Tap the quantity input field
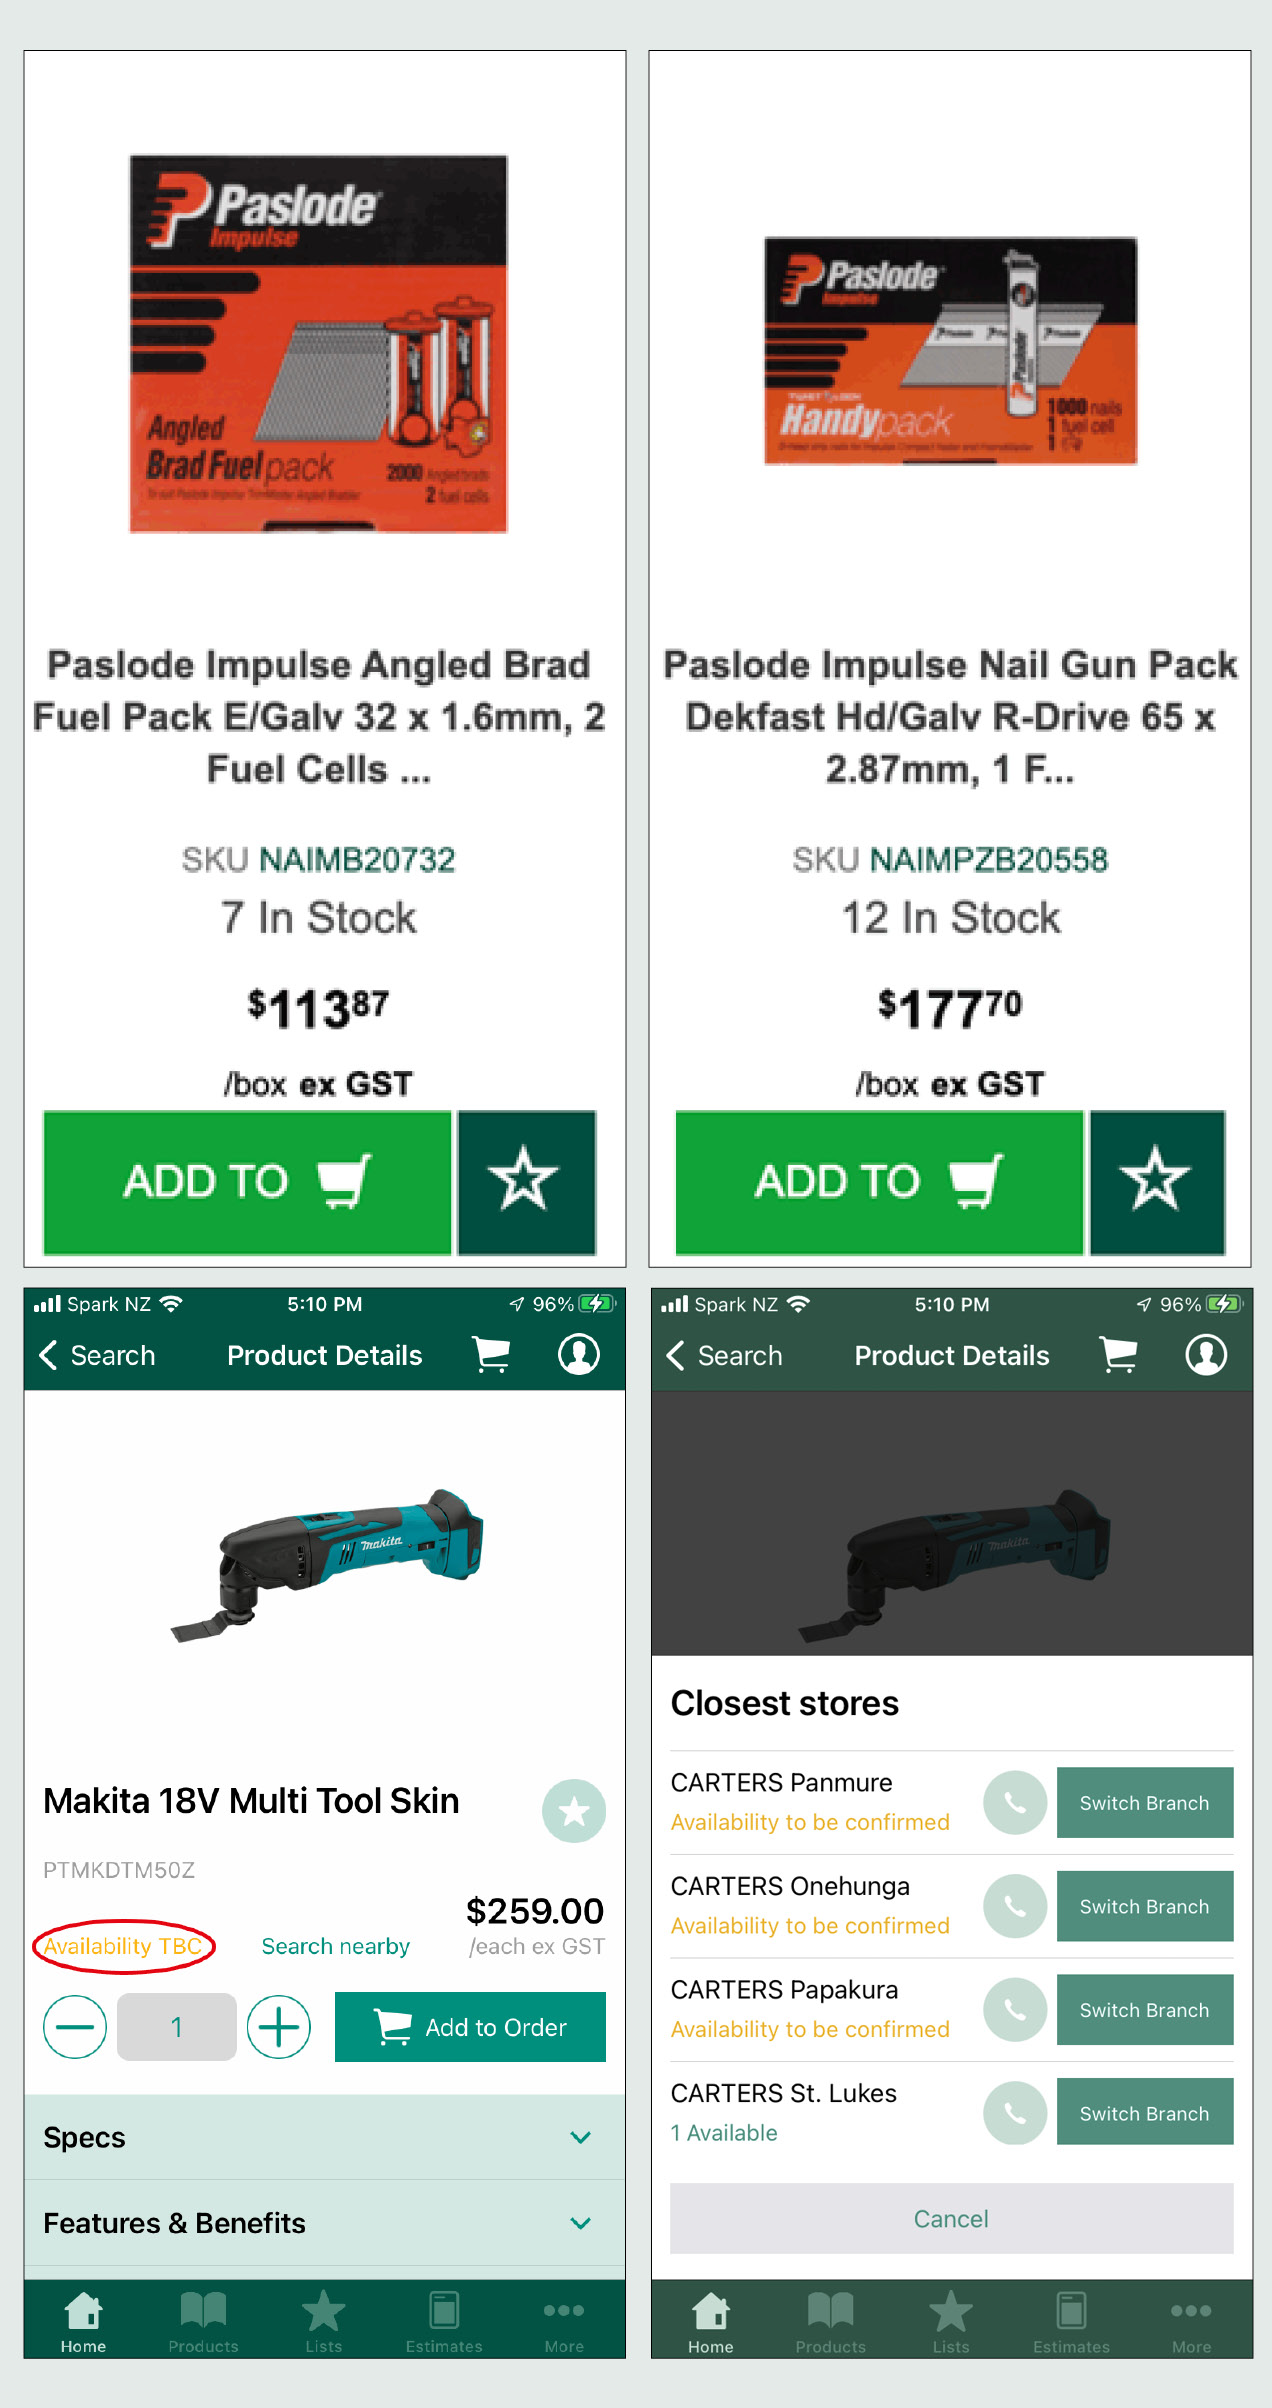This screenshot has width=1272, height=2408. coord(176,2027)
